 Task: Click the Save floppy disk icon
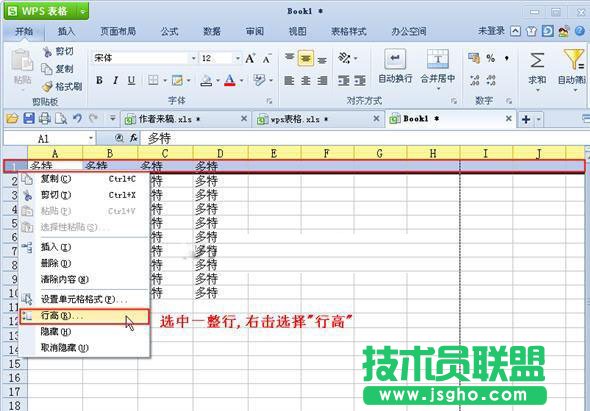tap(29, 119)
